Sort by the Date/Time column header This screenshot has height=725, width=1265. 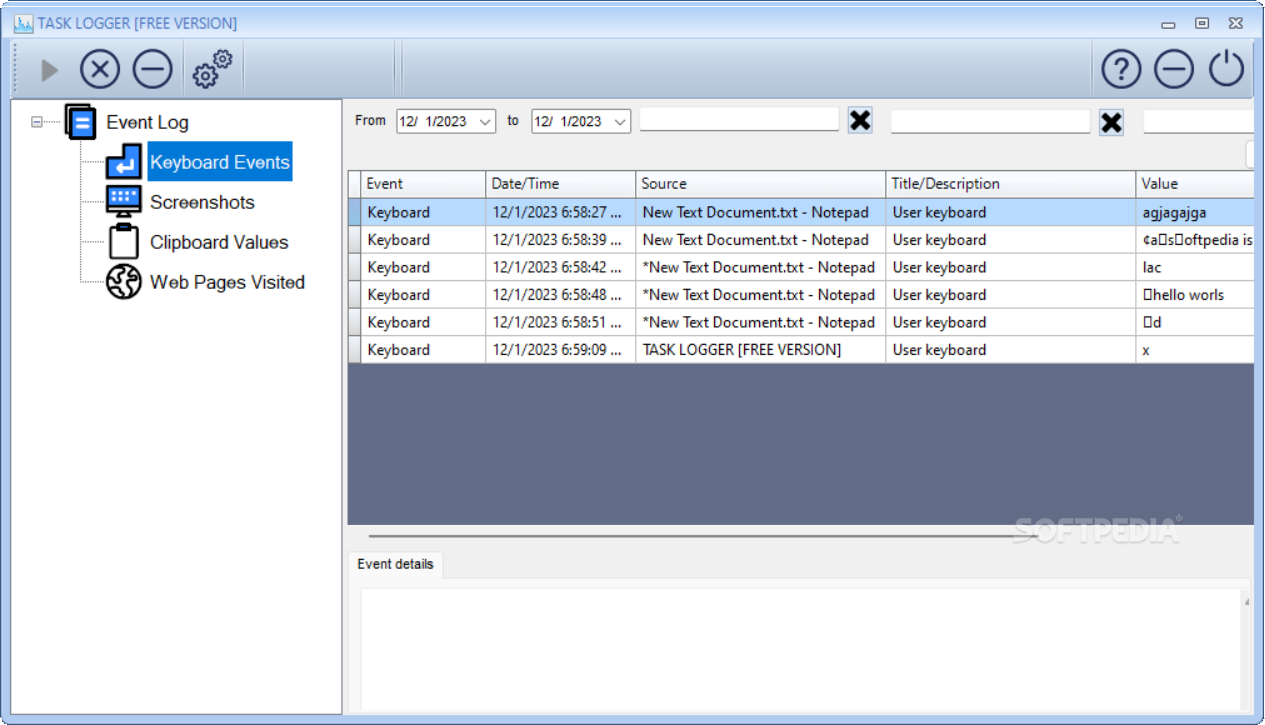coord(561,184)
